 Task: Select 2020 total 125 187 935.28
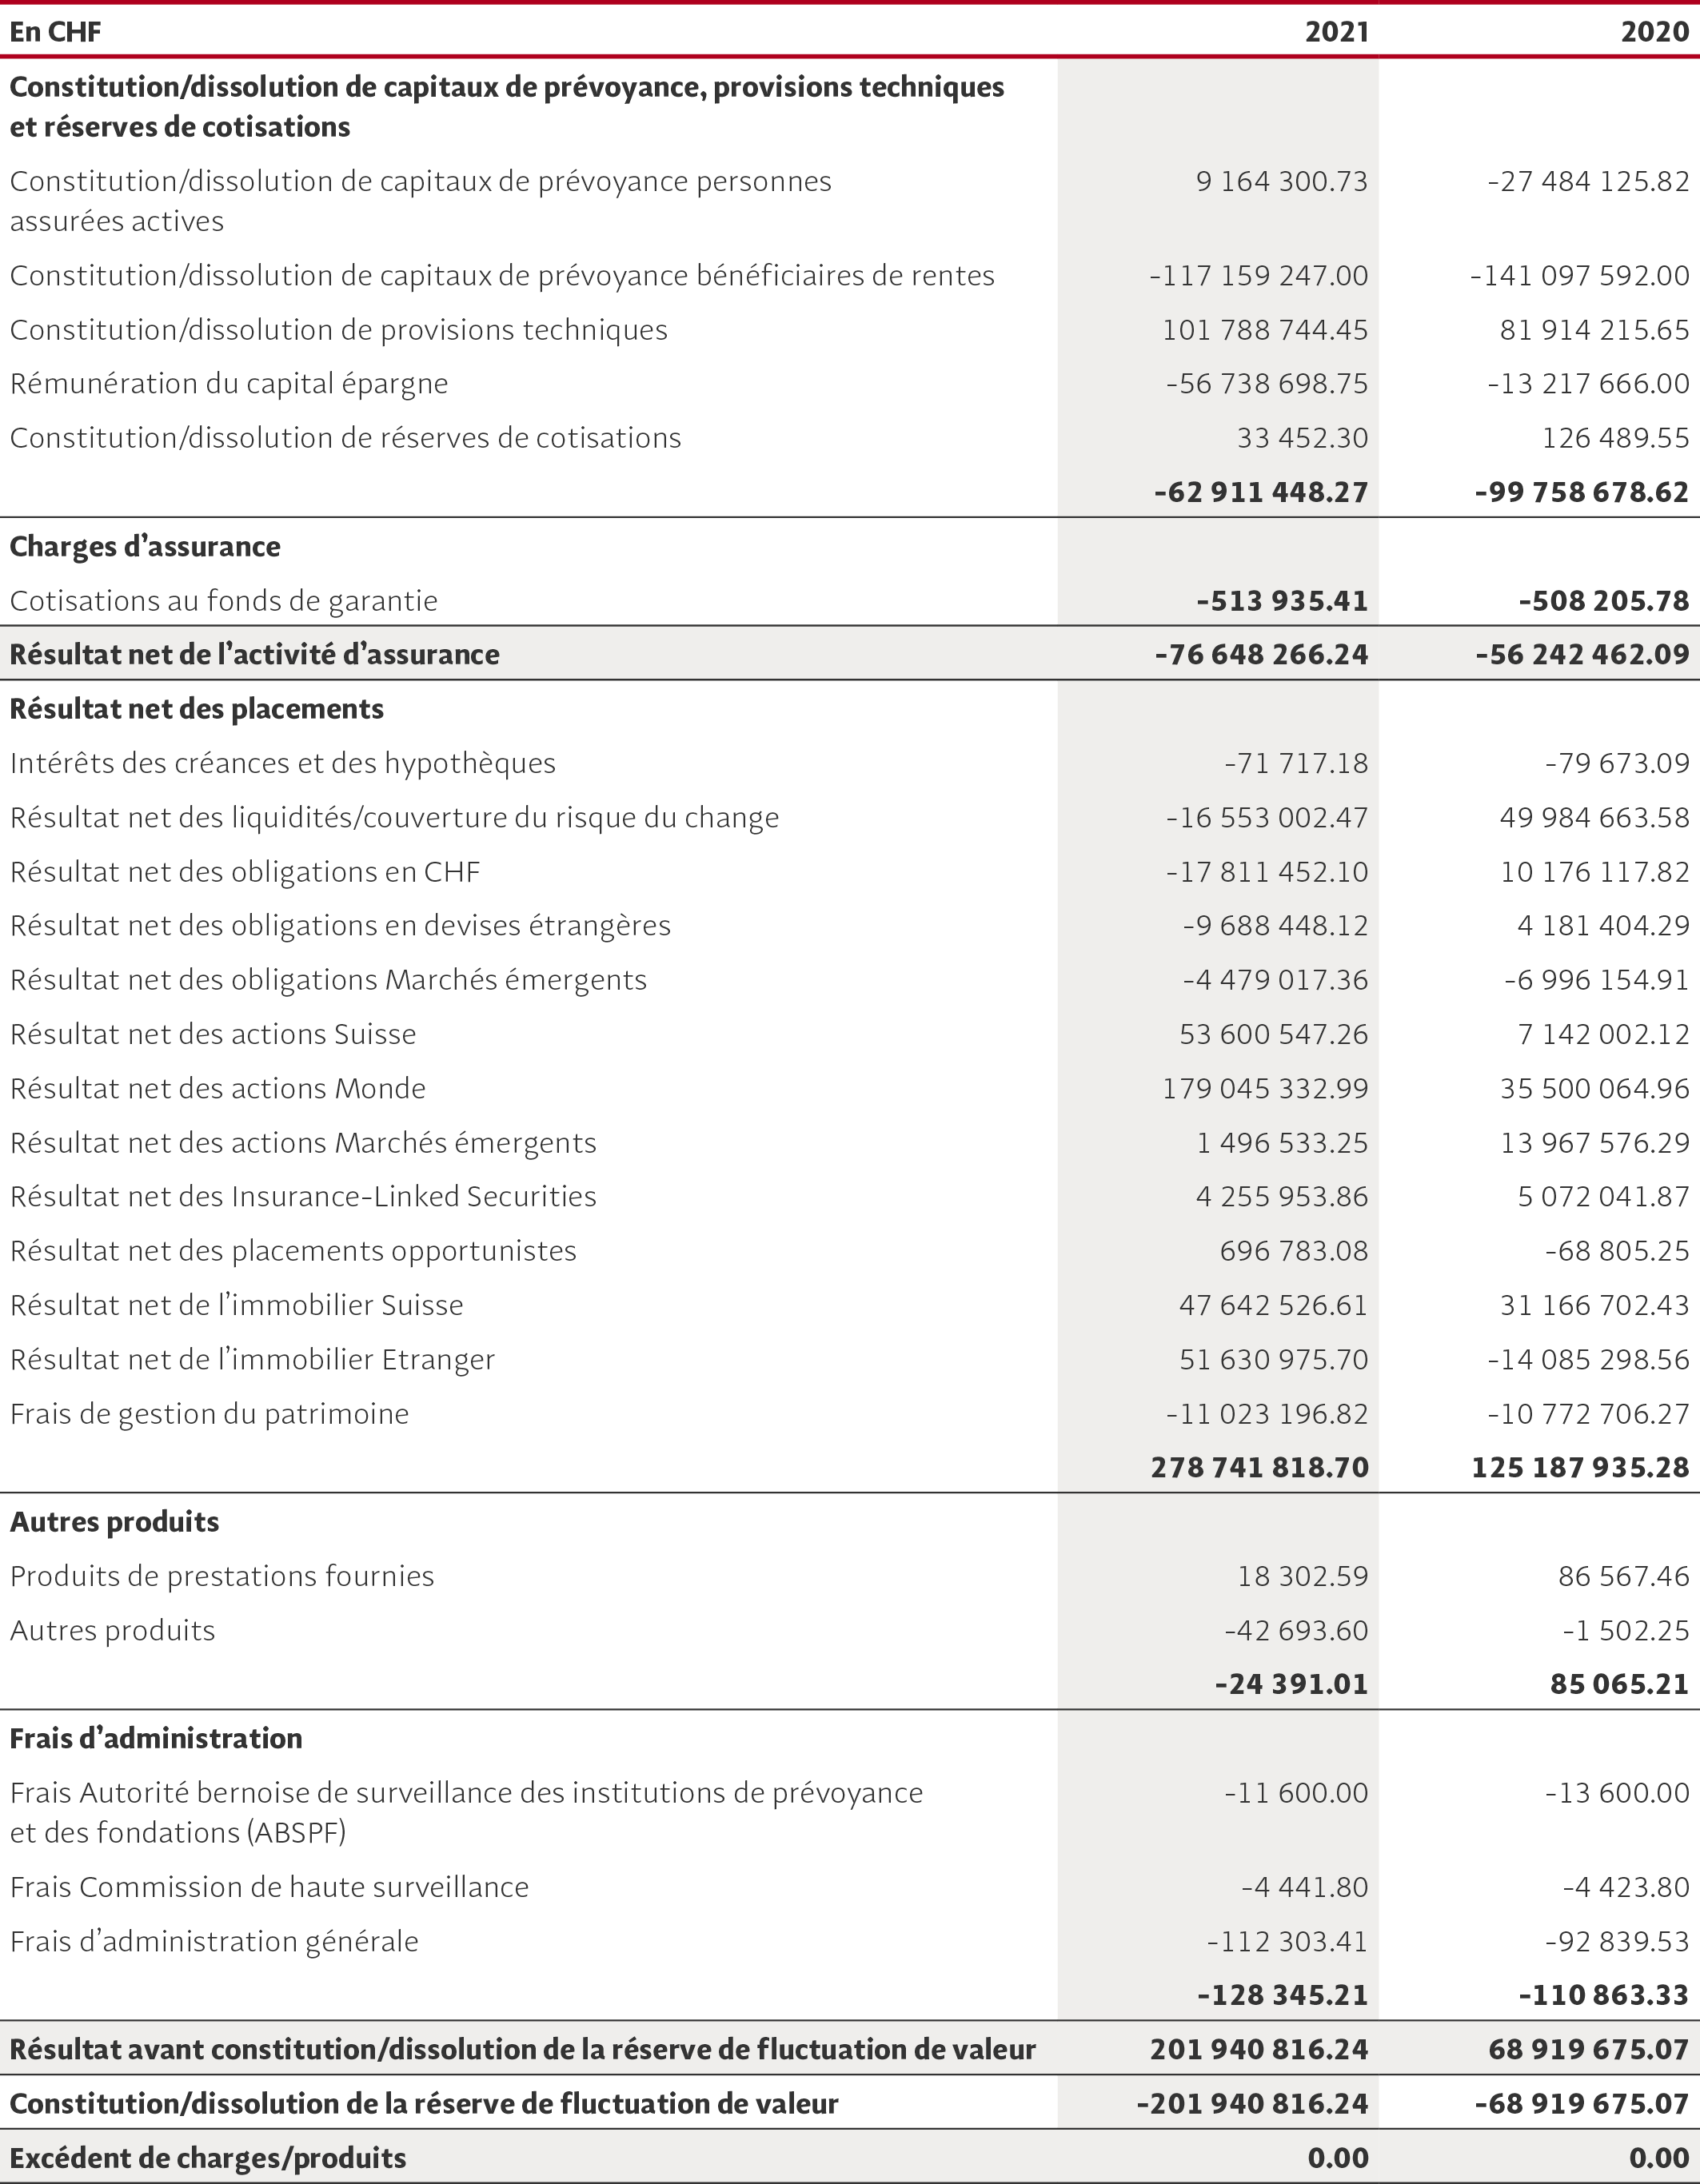[1580, 1467]
